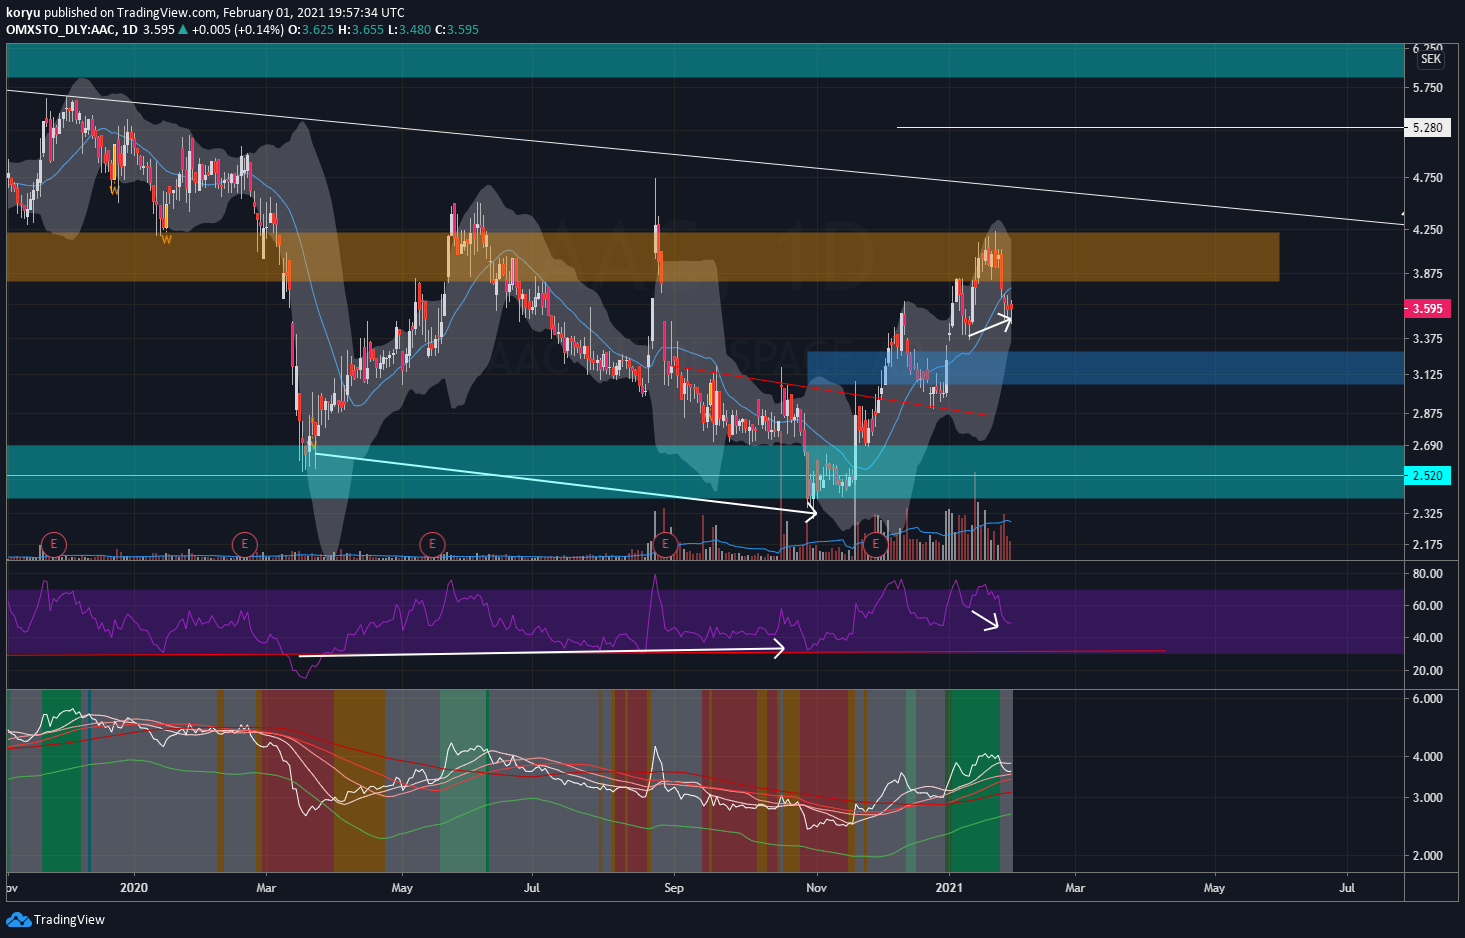Select the O:3.625 open value
The image size is (1465, 938).
tap(311, 29)
